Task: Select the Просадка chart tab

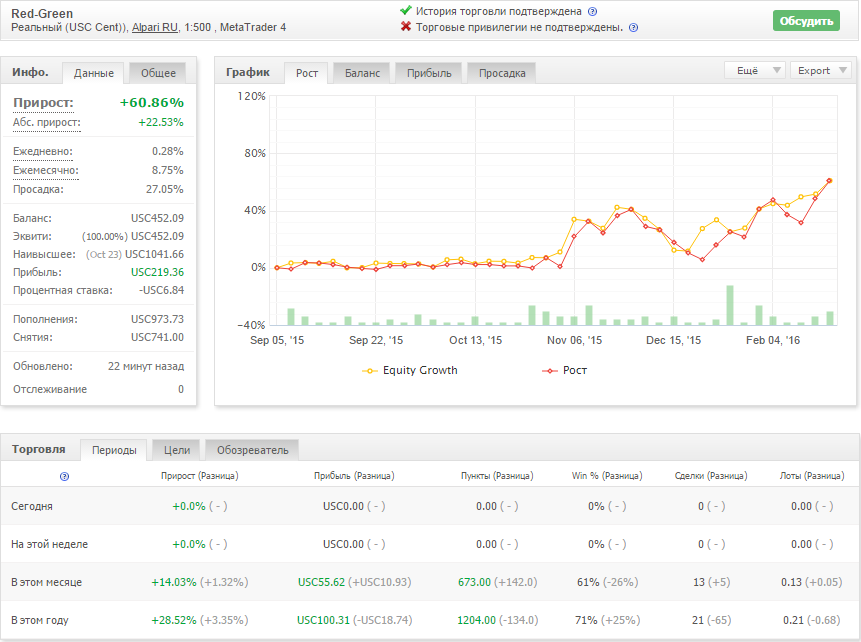Action: coord(502,73)
